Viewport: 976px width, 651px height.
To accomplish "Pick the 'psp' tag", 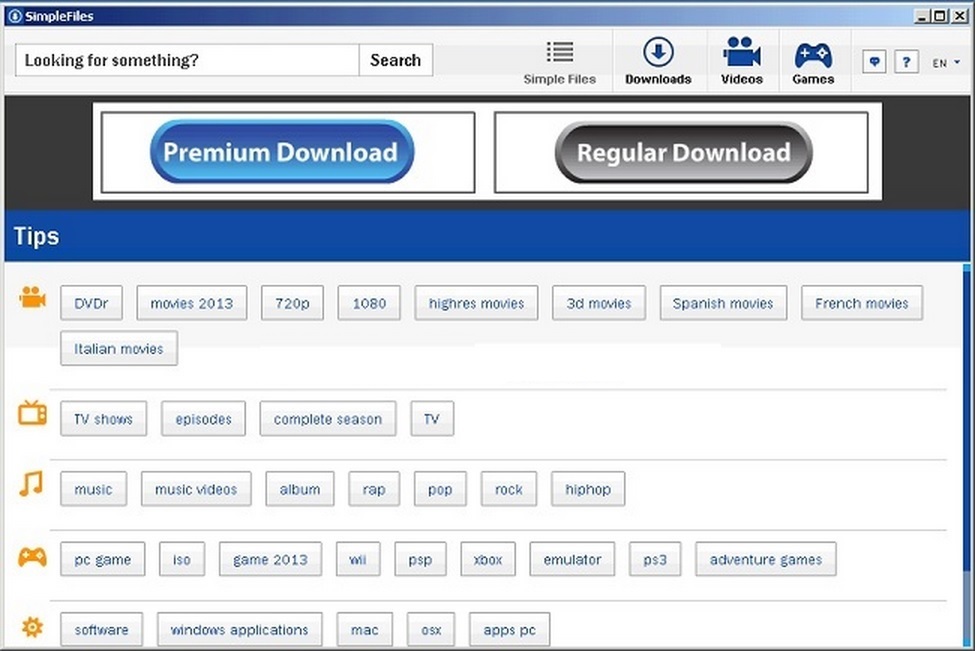I will 420,560.
